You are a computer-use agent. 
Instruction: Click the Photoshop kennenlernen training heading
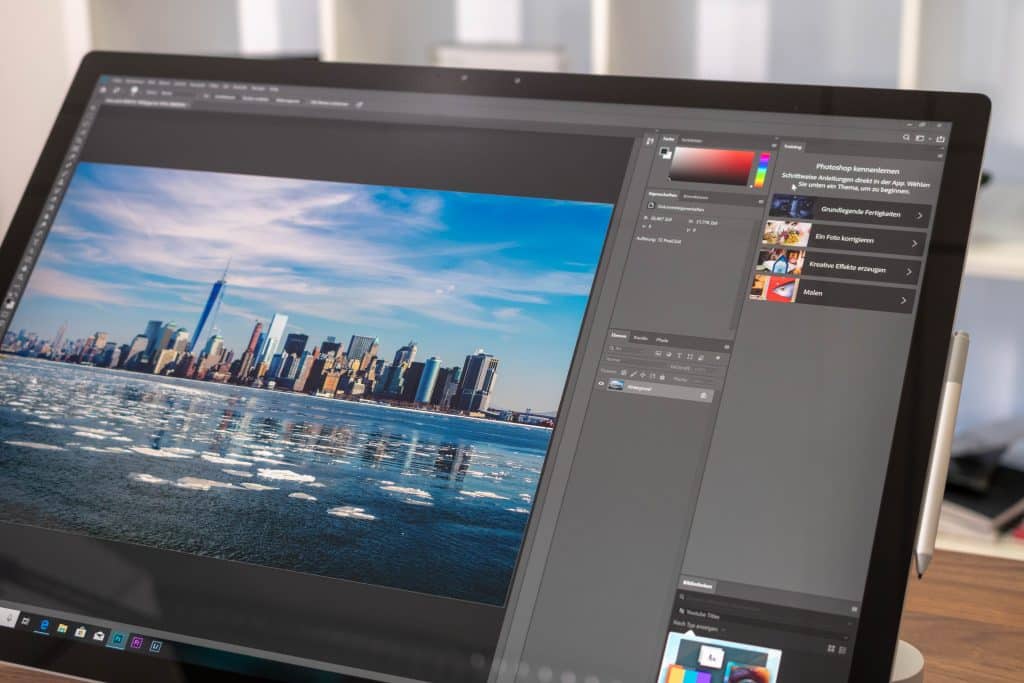pyautogui.click(x=858, y=166)
